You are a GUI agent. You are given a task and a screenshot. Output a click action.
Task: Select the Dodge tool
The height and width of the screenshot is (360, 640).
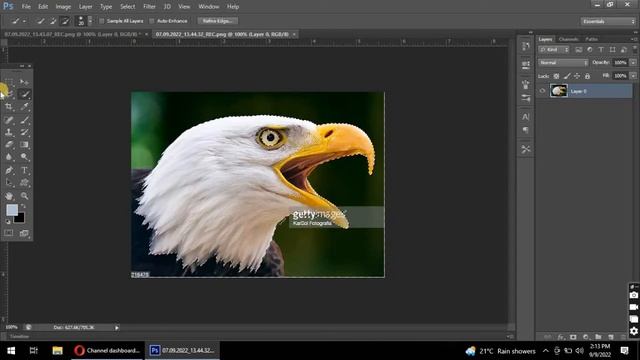tap(24, 157)
